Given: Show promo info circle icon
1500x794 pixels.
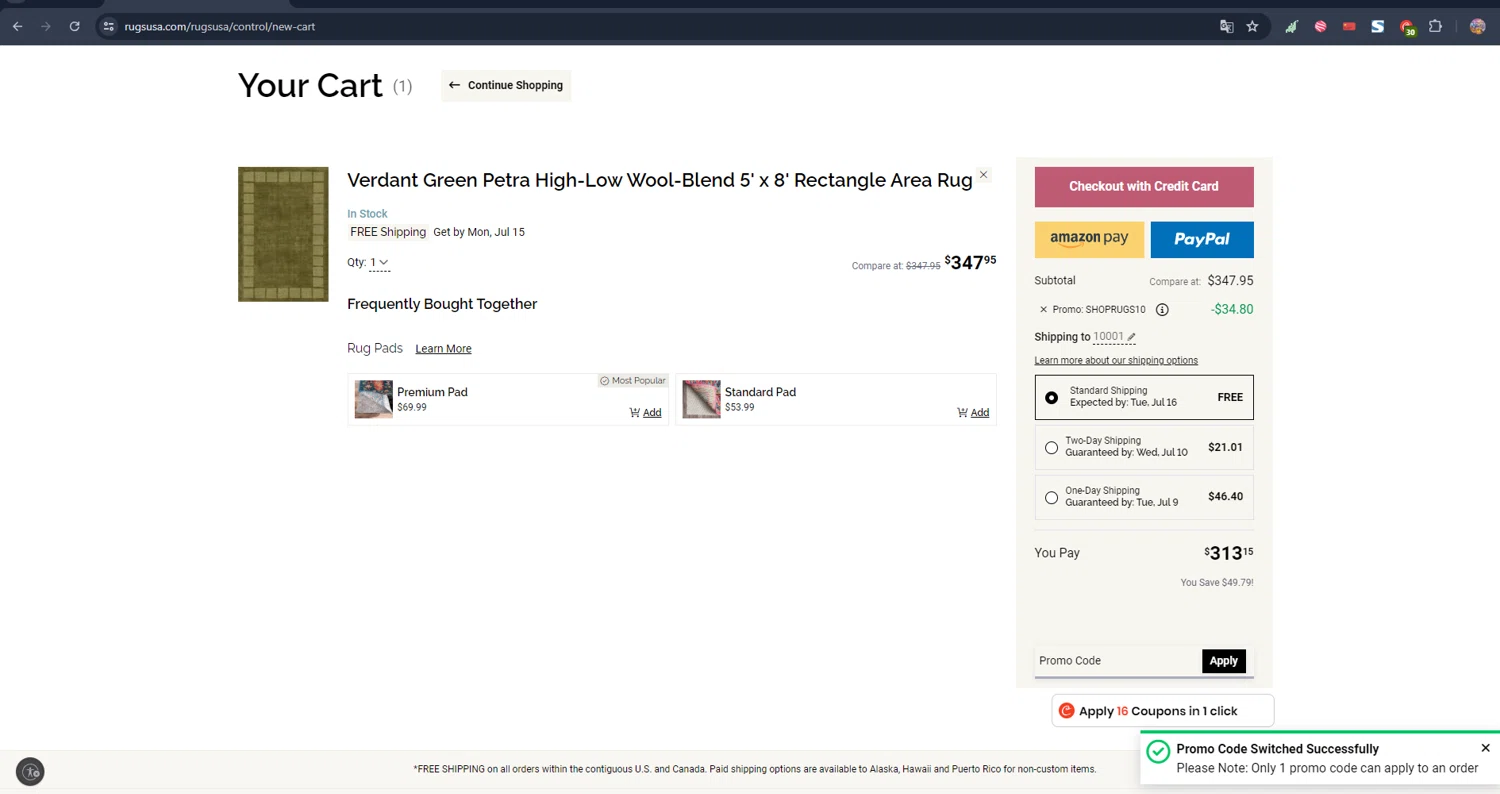Looking at the screenshot, I should click(x=1162, y=310).
